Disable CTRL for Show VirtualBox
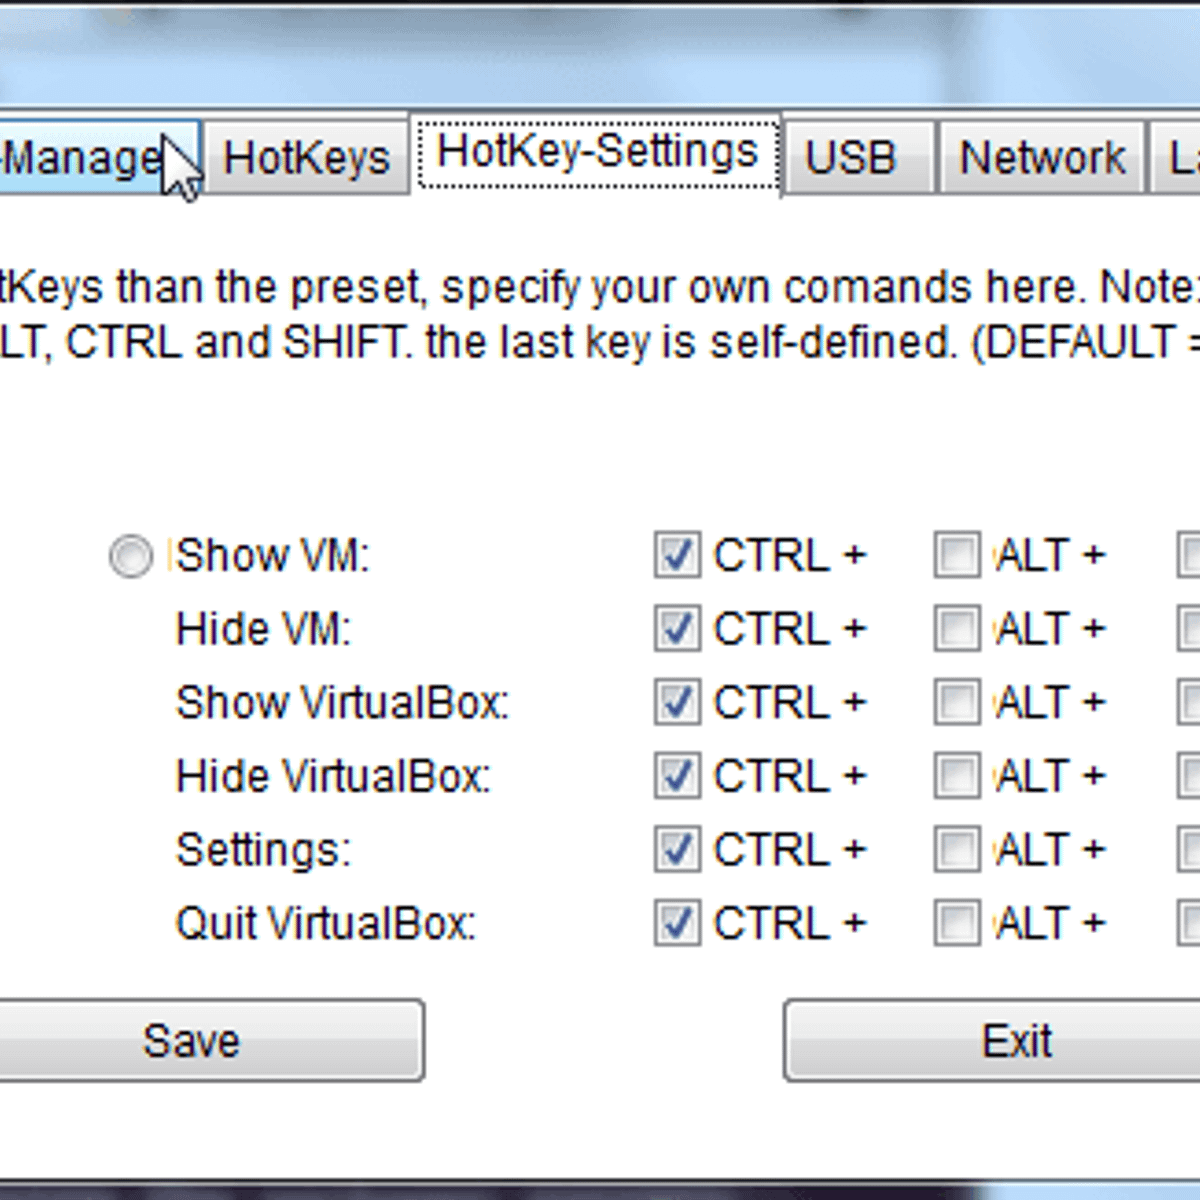The image size is (1200, 1200). [x=677, y=702]
